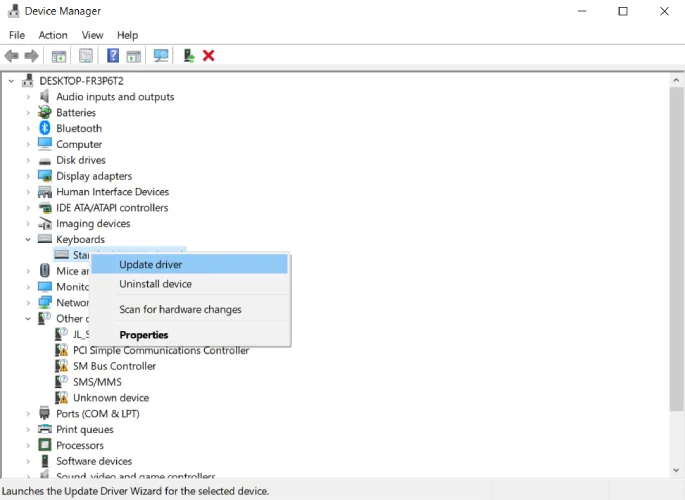The width and height of the screenshot is (685, 500).
Task: Select the PCI Simple Communications Controller device
Action: coord(160,350)
